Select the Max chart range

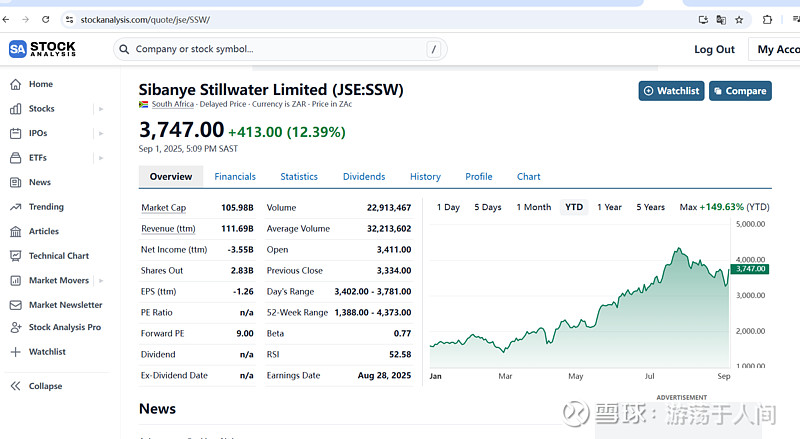click(x=688, y=207)
